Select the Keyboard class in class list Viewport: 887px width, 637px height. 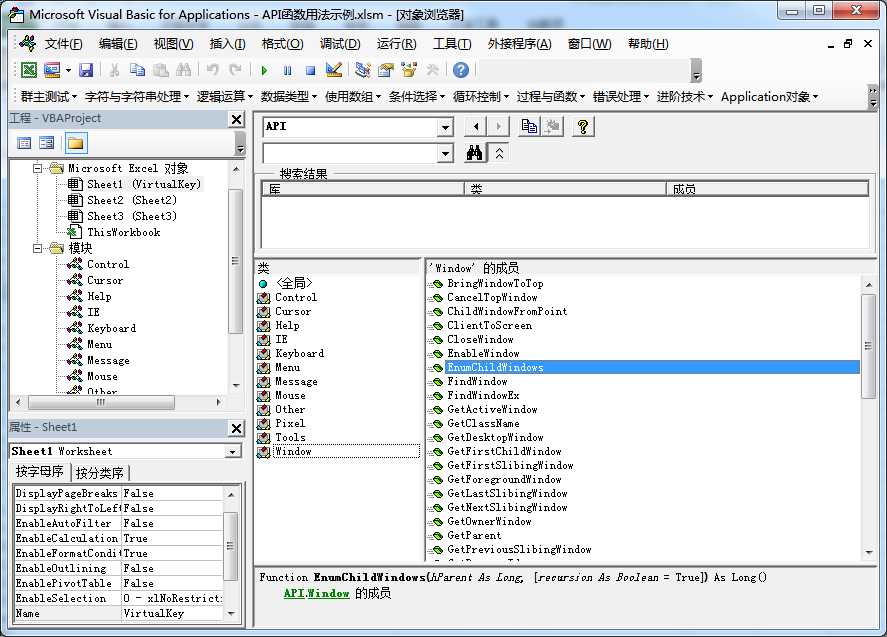coord(299,354)
